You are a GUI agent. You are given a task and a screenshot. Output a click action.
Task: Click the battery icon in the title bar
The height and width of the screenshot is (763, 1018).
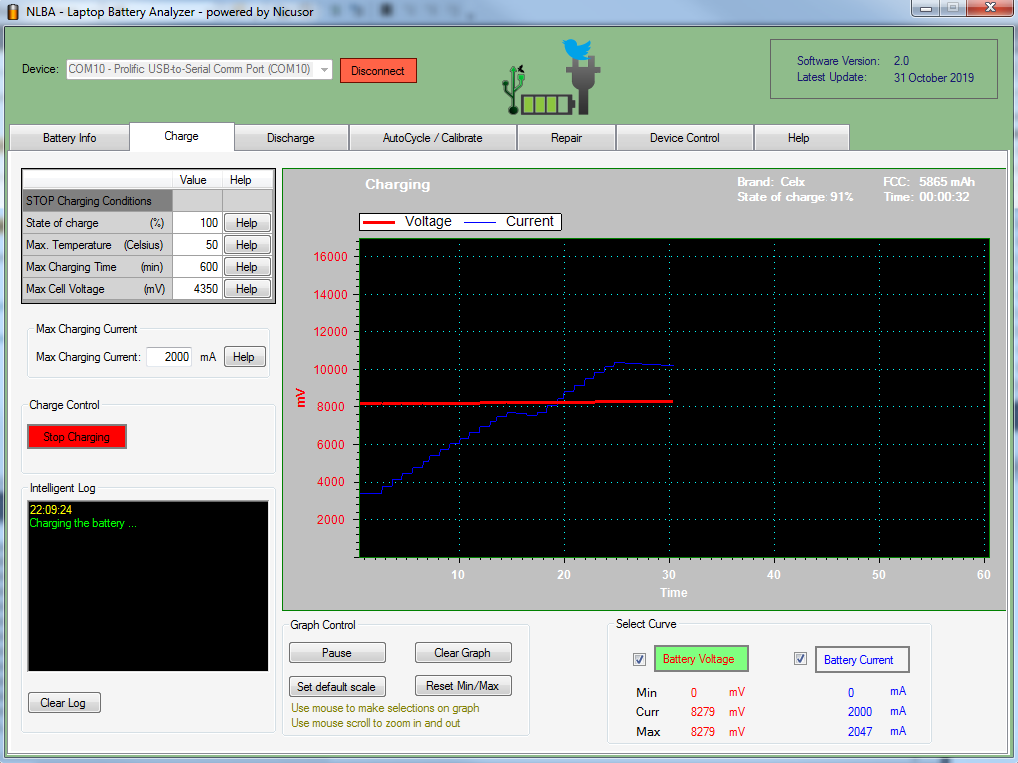13,9
